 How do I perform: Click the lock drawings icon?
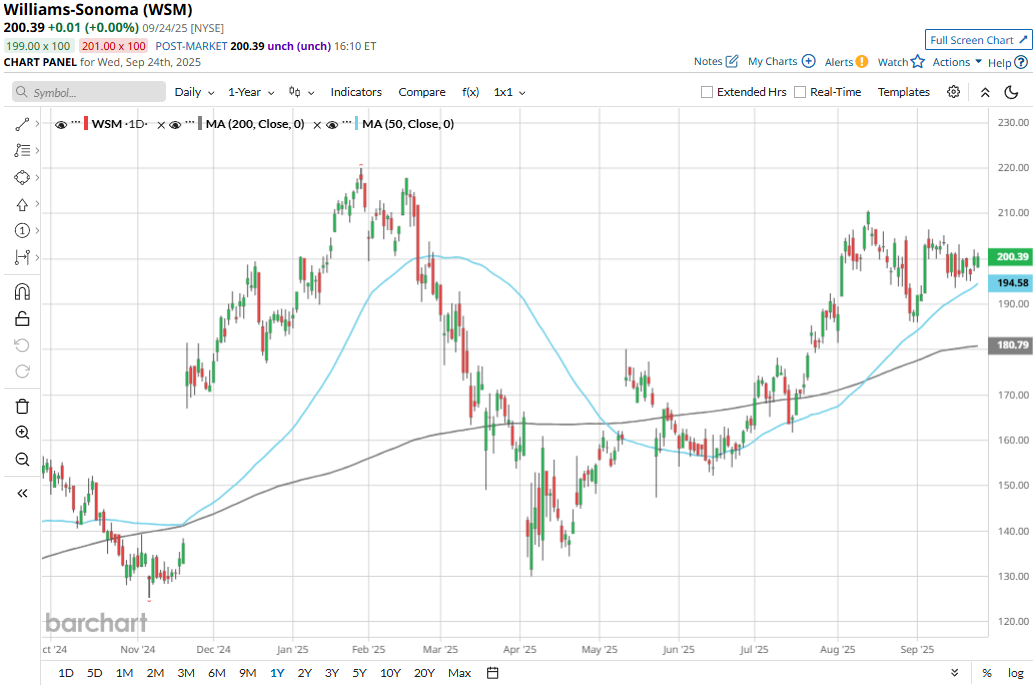click(22, 319)
